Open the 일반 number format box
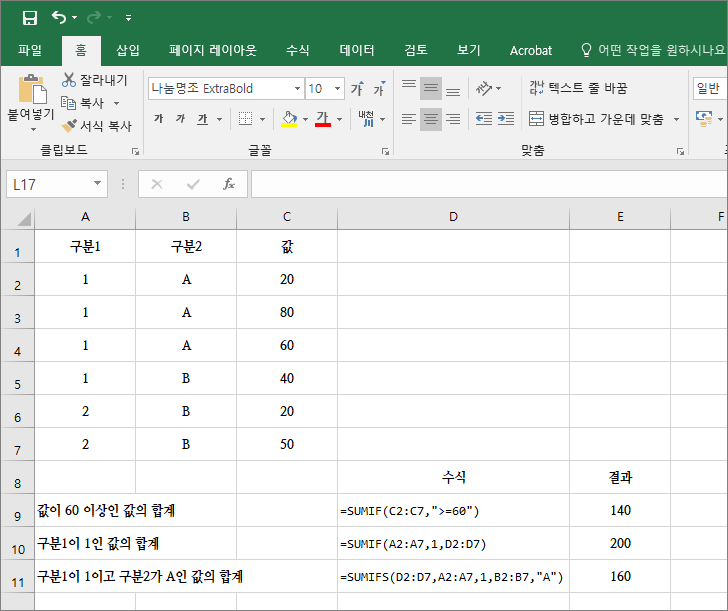The height and width of the screenshot is (611, 728). pyautogui.click(x=710, y=88)
